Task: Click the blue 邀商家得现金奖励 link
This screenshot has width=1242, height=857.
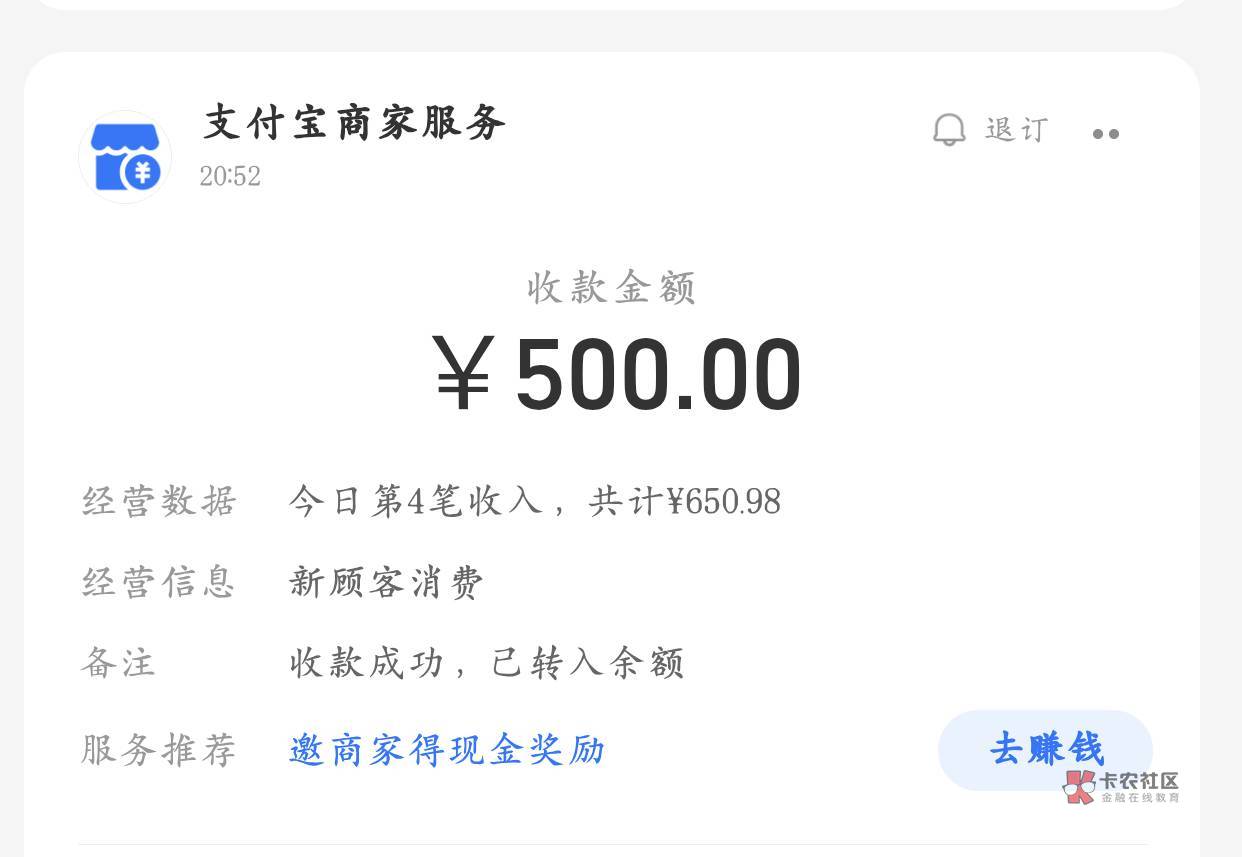Action: coord(447,750)
